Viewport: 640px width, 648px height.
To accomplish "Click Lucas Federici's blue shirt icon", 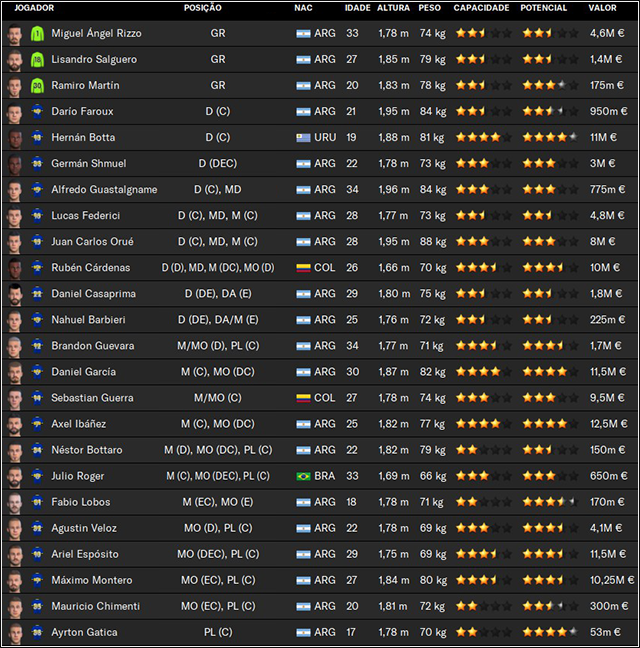I will (37, 216).
